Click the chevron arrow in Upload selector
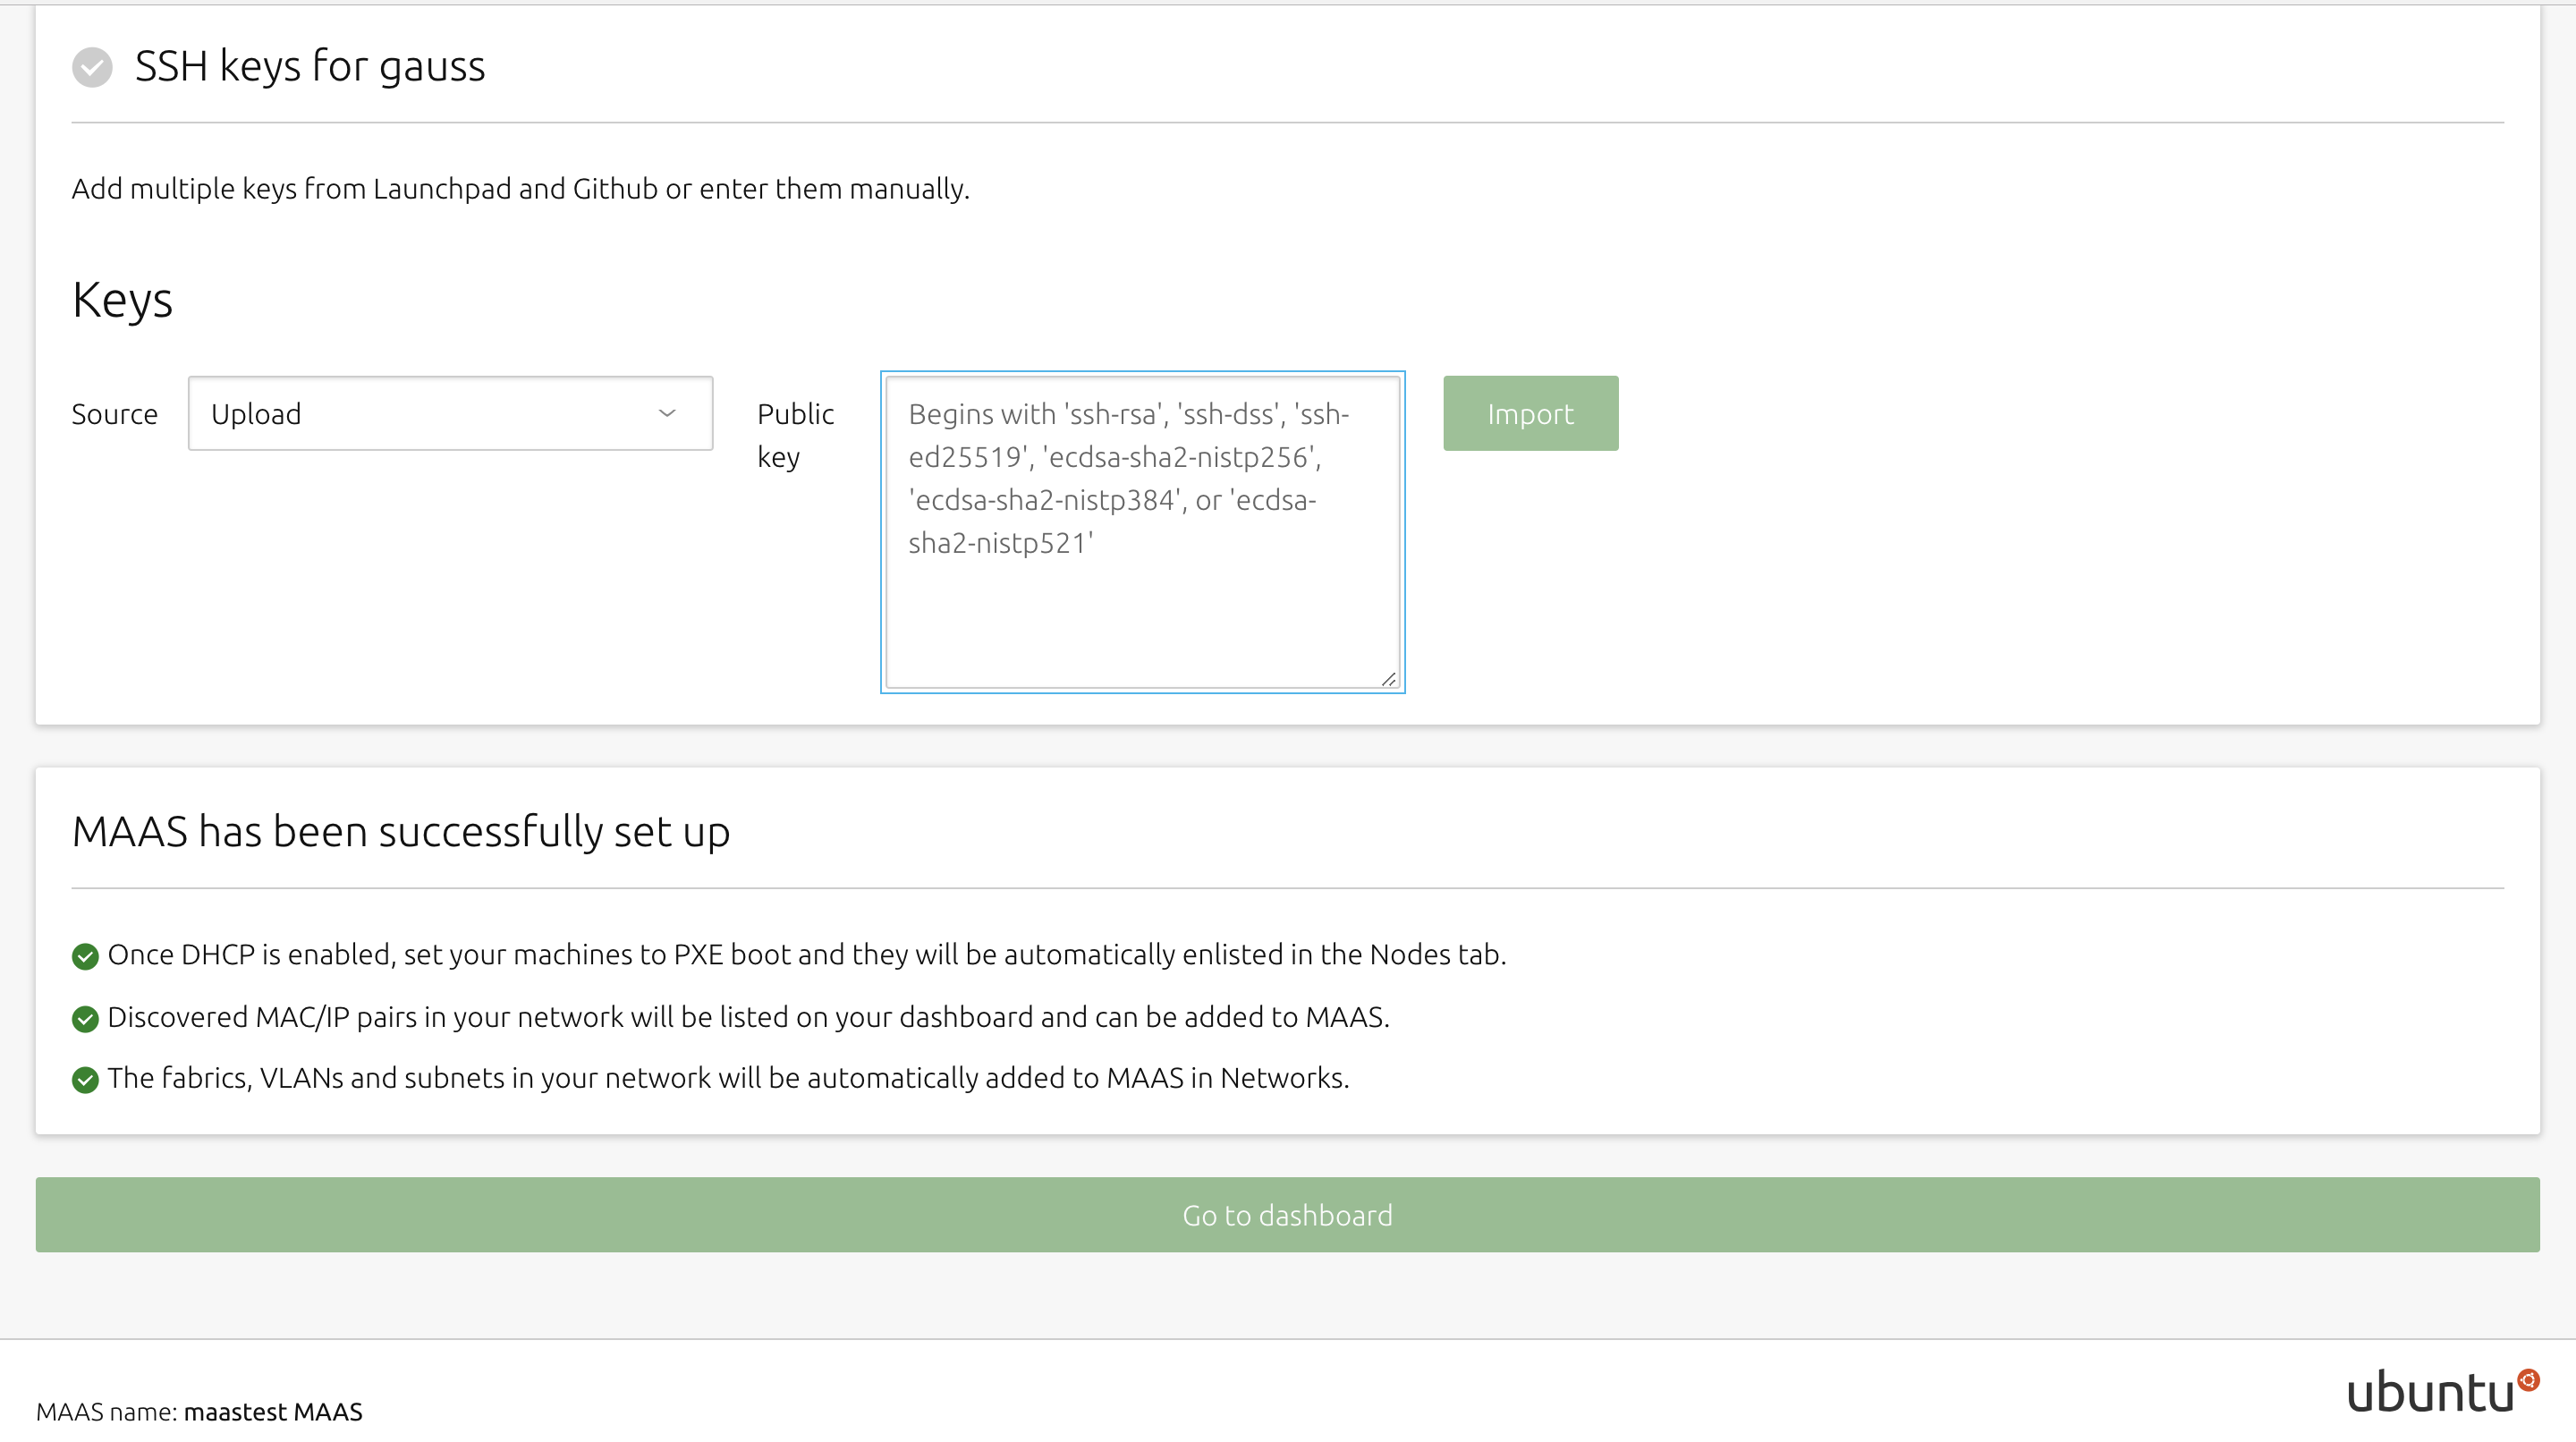 (667, 413)
